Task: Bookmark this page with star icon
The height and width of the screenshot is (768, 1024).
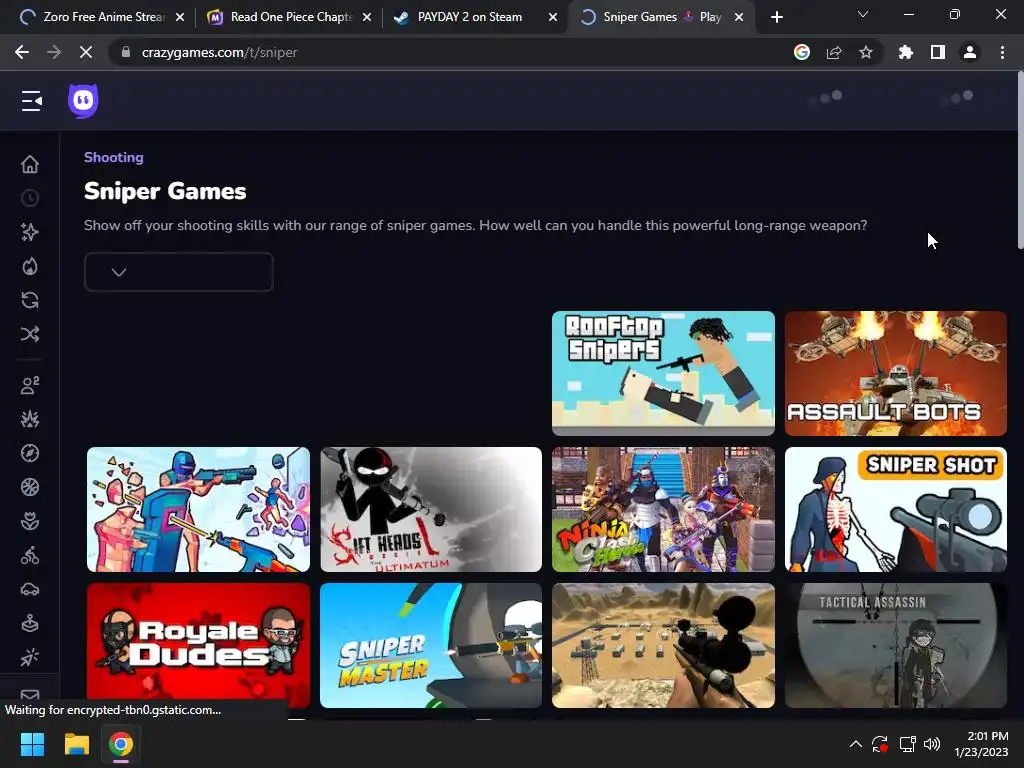Action: pyautogui.click(x=866, y=52)
